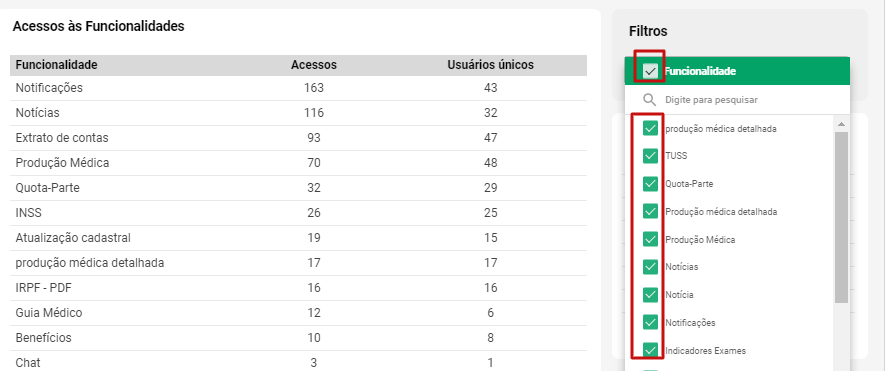Click the filter list scroll-up arrow

[841, 124]
